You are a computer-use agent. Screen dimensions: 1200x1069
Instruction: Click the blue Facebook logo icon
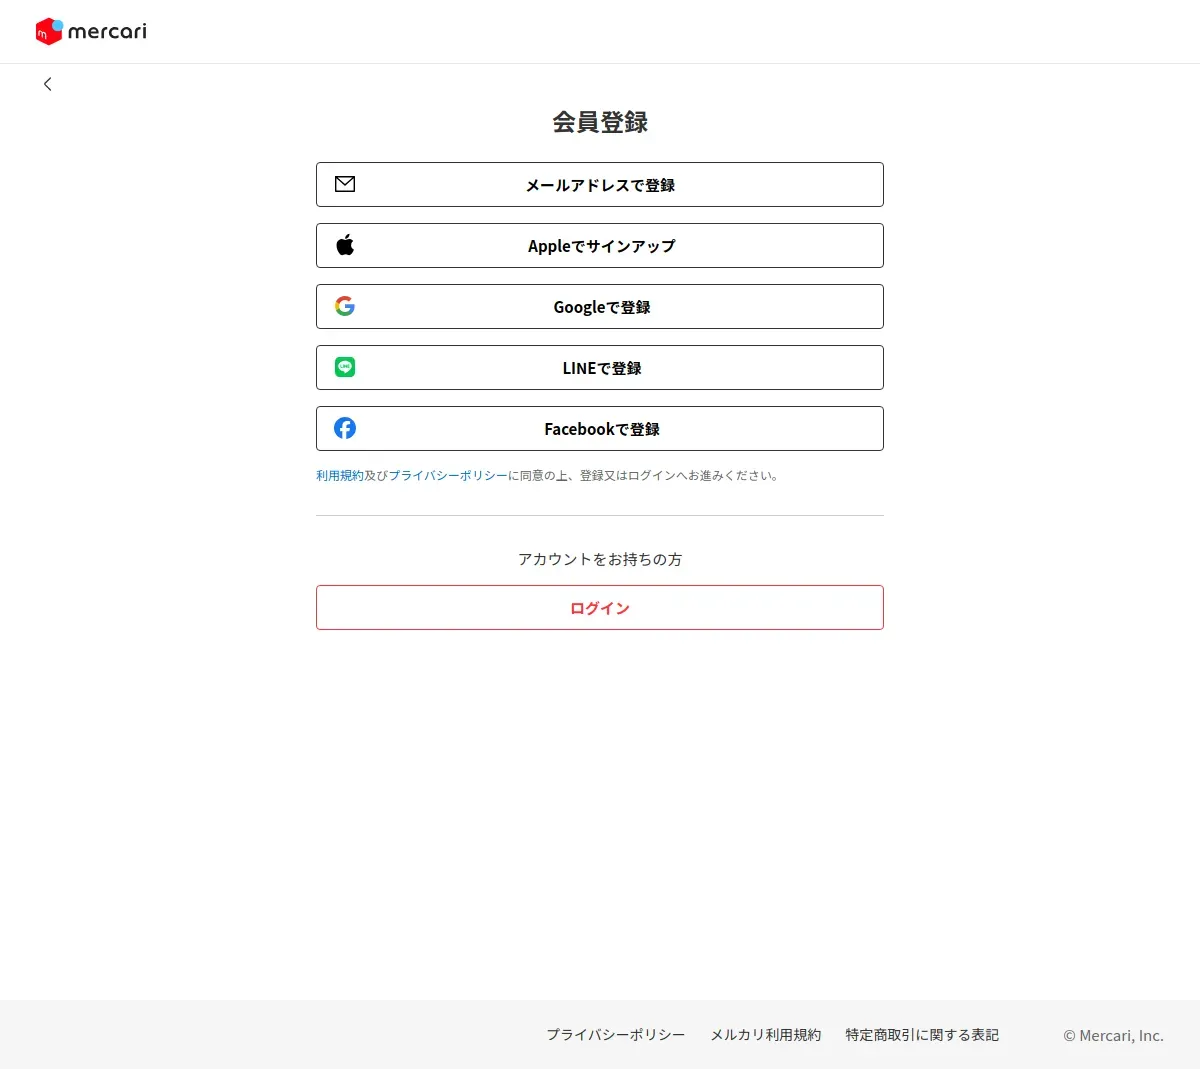(x=345, y=428)
